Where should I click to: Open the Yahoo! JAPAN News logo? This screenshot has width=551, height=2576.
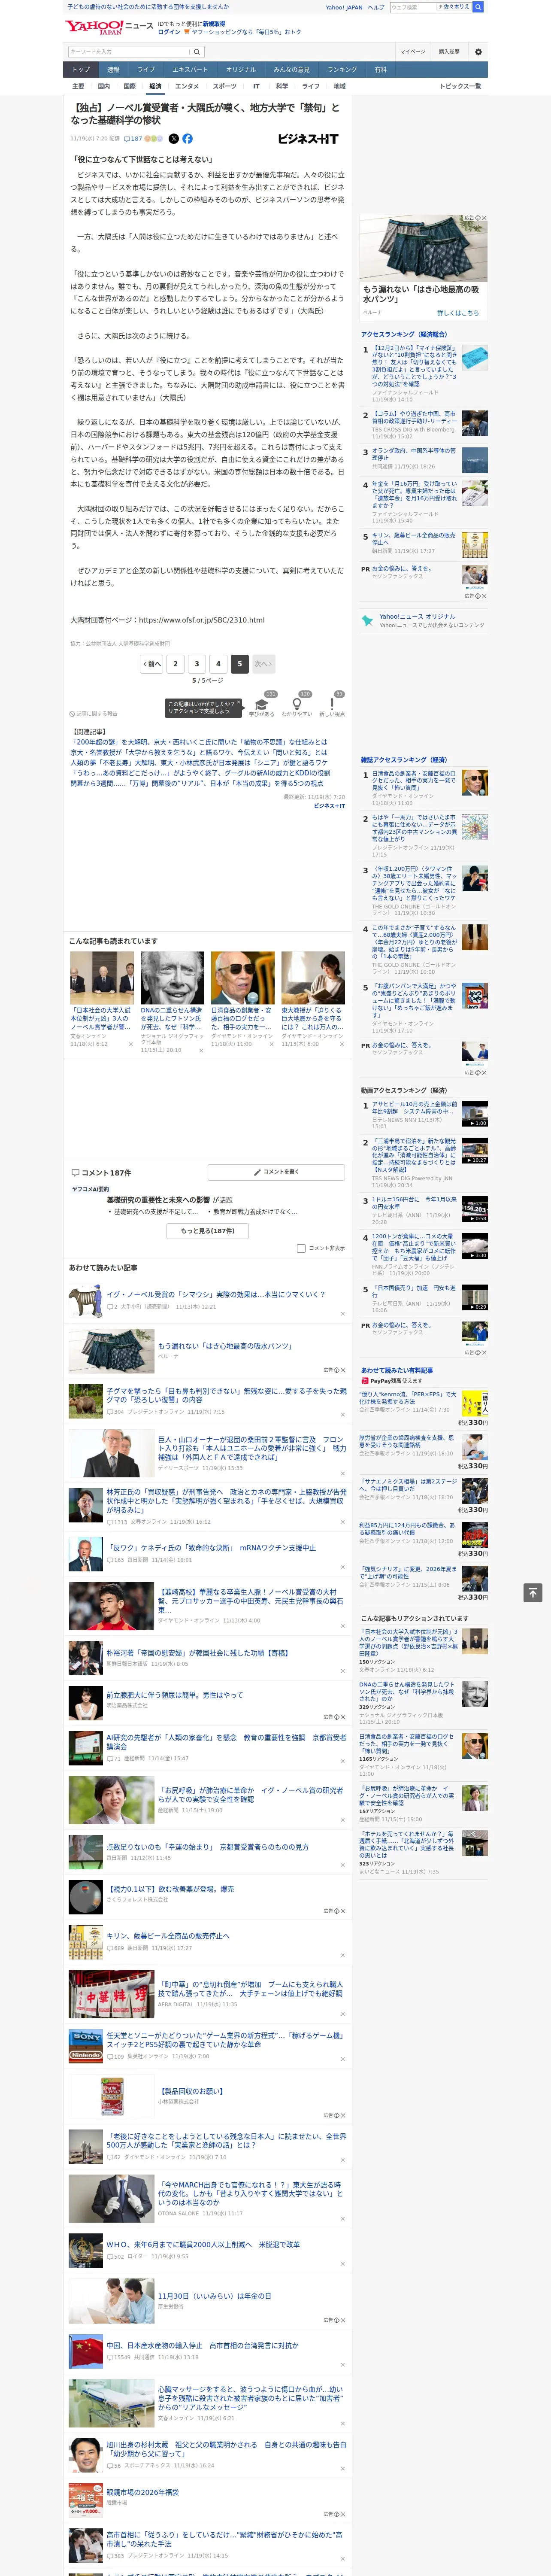pos(109,27)
